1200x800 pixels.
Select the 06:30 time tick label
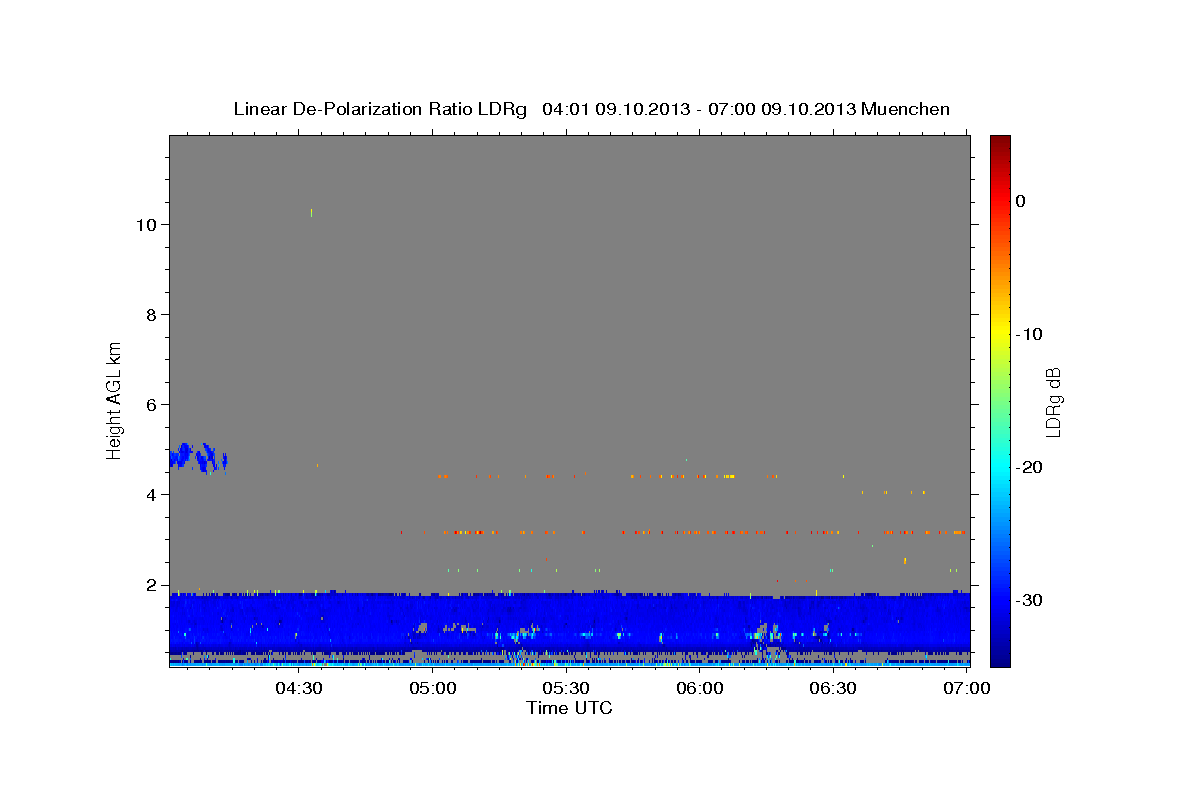coord(832,688)
